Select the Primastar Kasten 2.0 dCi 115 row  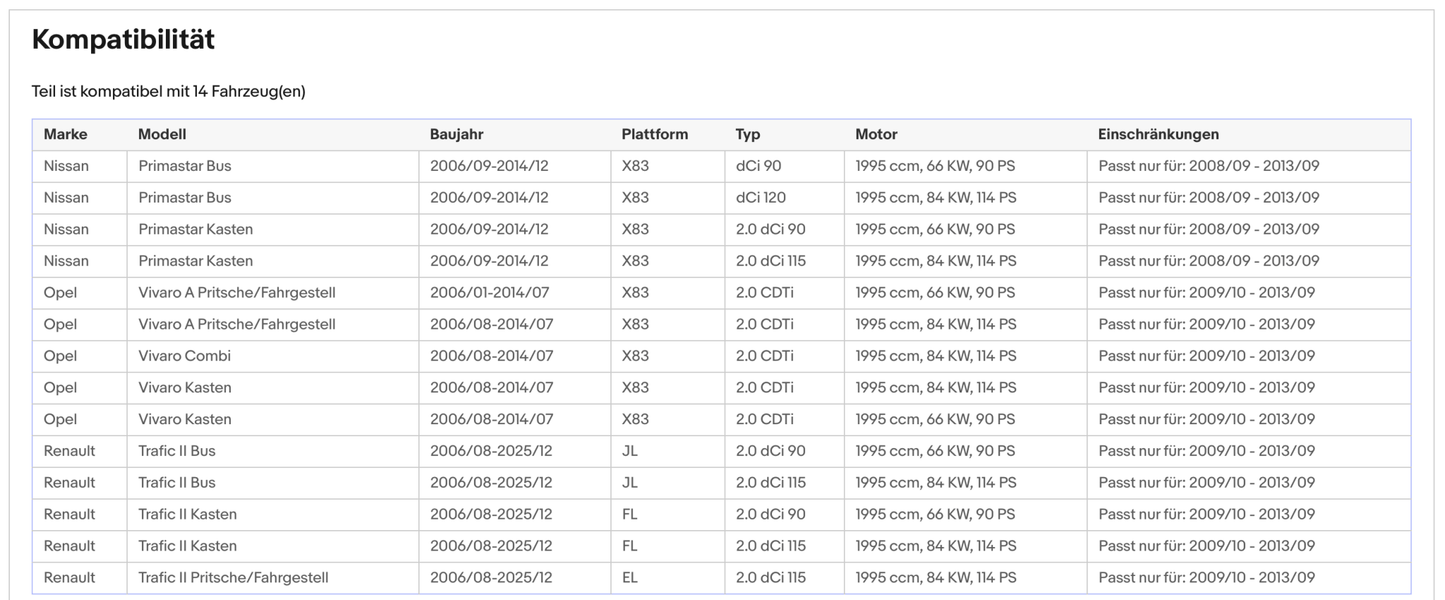coord(400,260)
